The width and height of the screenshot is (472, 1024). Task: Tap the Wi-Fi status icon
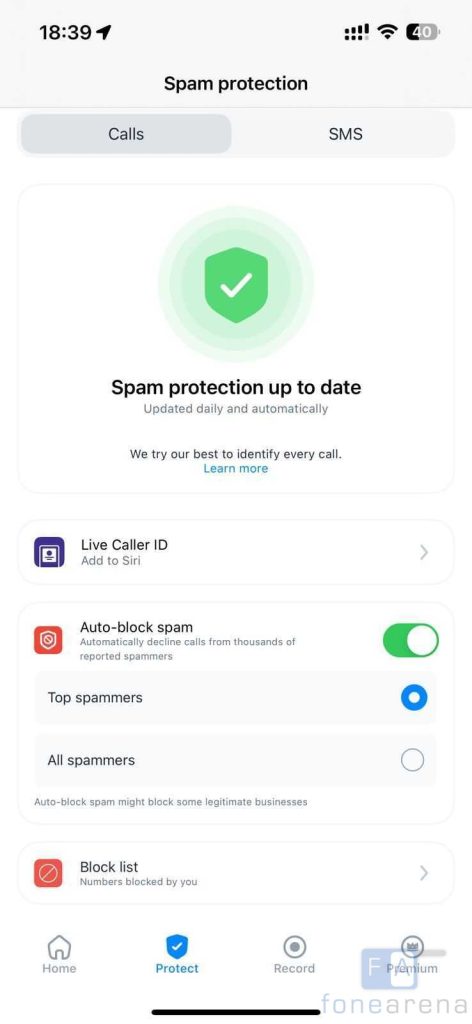click(388, 32)
